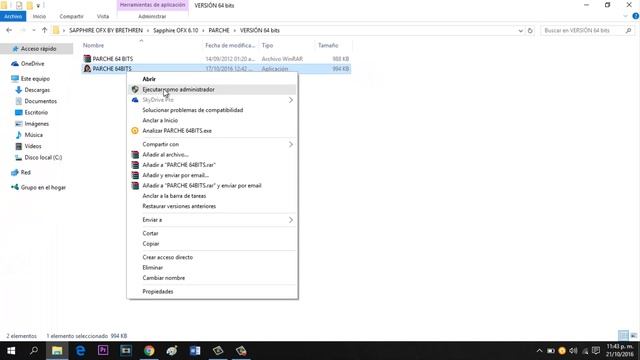Sort by Fecha de modificación column header
Image resolution: width=640 pixels, height=360 pixels.
[x=230, y=45]
